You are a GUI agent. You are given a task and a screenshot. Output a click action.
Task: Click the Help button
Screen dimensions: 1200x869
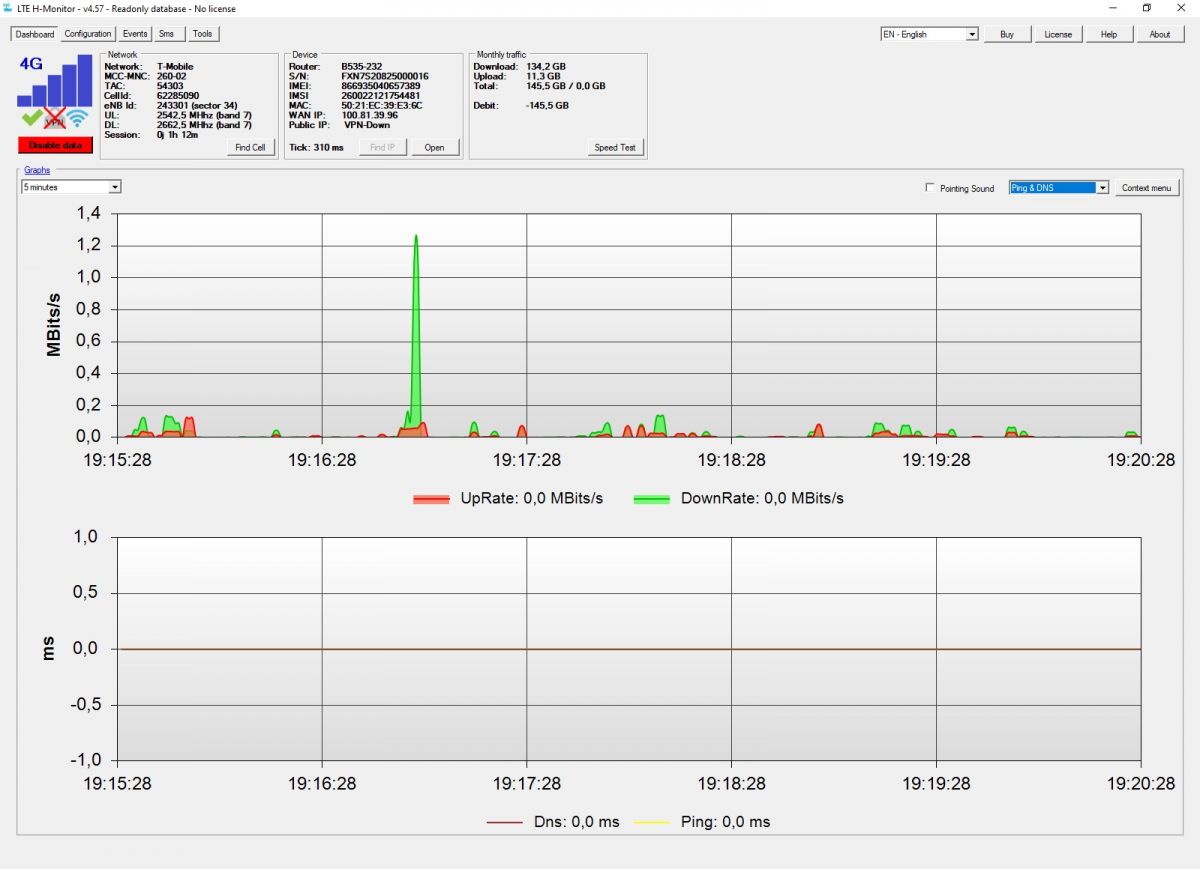(x=1109, y=34)
